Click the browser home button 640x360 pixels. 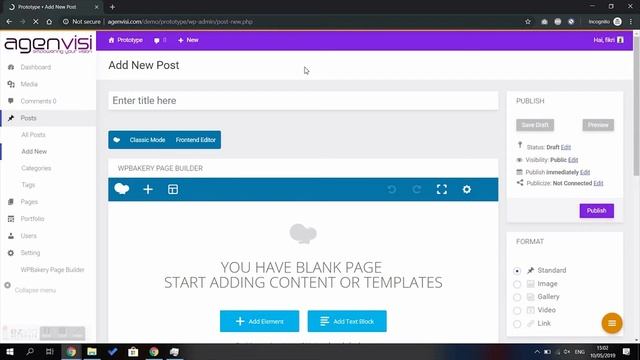pos(49,22)
